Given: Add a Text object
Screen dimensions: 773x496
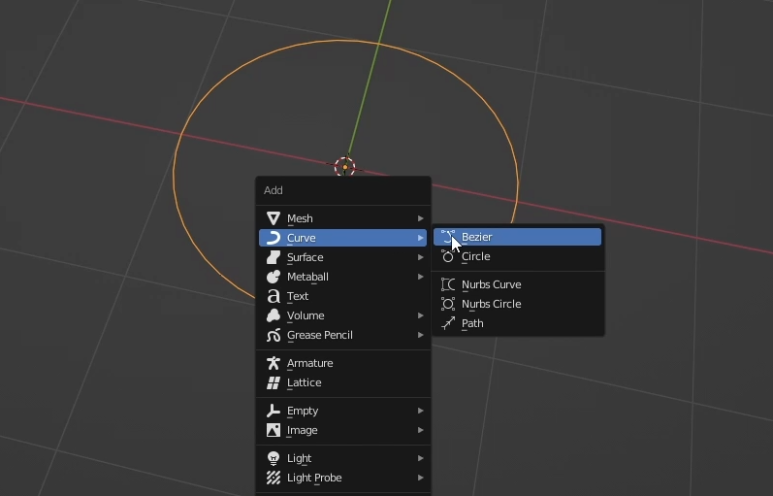Looking at the screenshot, I should tap(343, 296).
